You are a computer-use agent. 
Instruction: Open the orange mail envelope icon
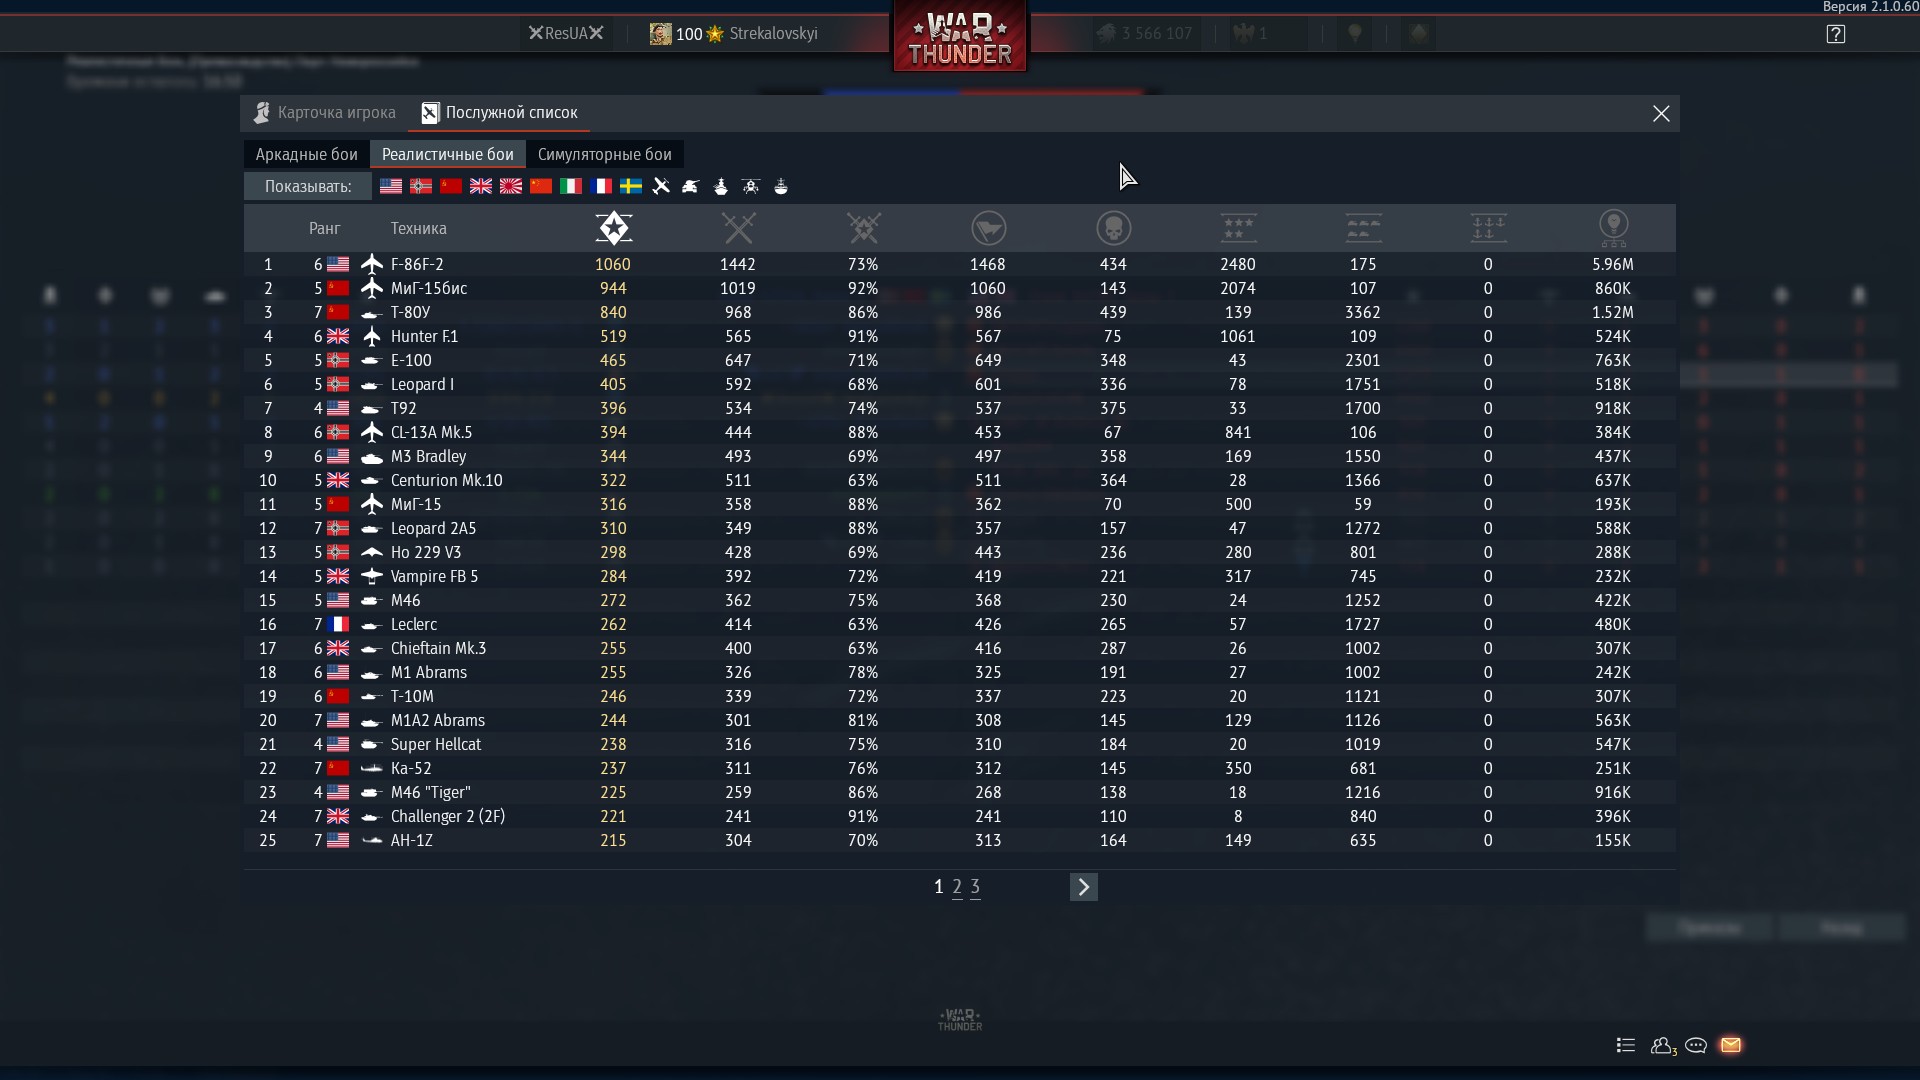tap(1731, 1045)
